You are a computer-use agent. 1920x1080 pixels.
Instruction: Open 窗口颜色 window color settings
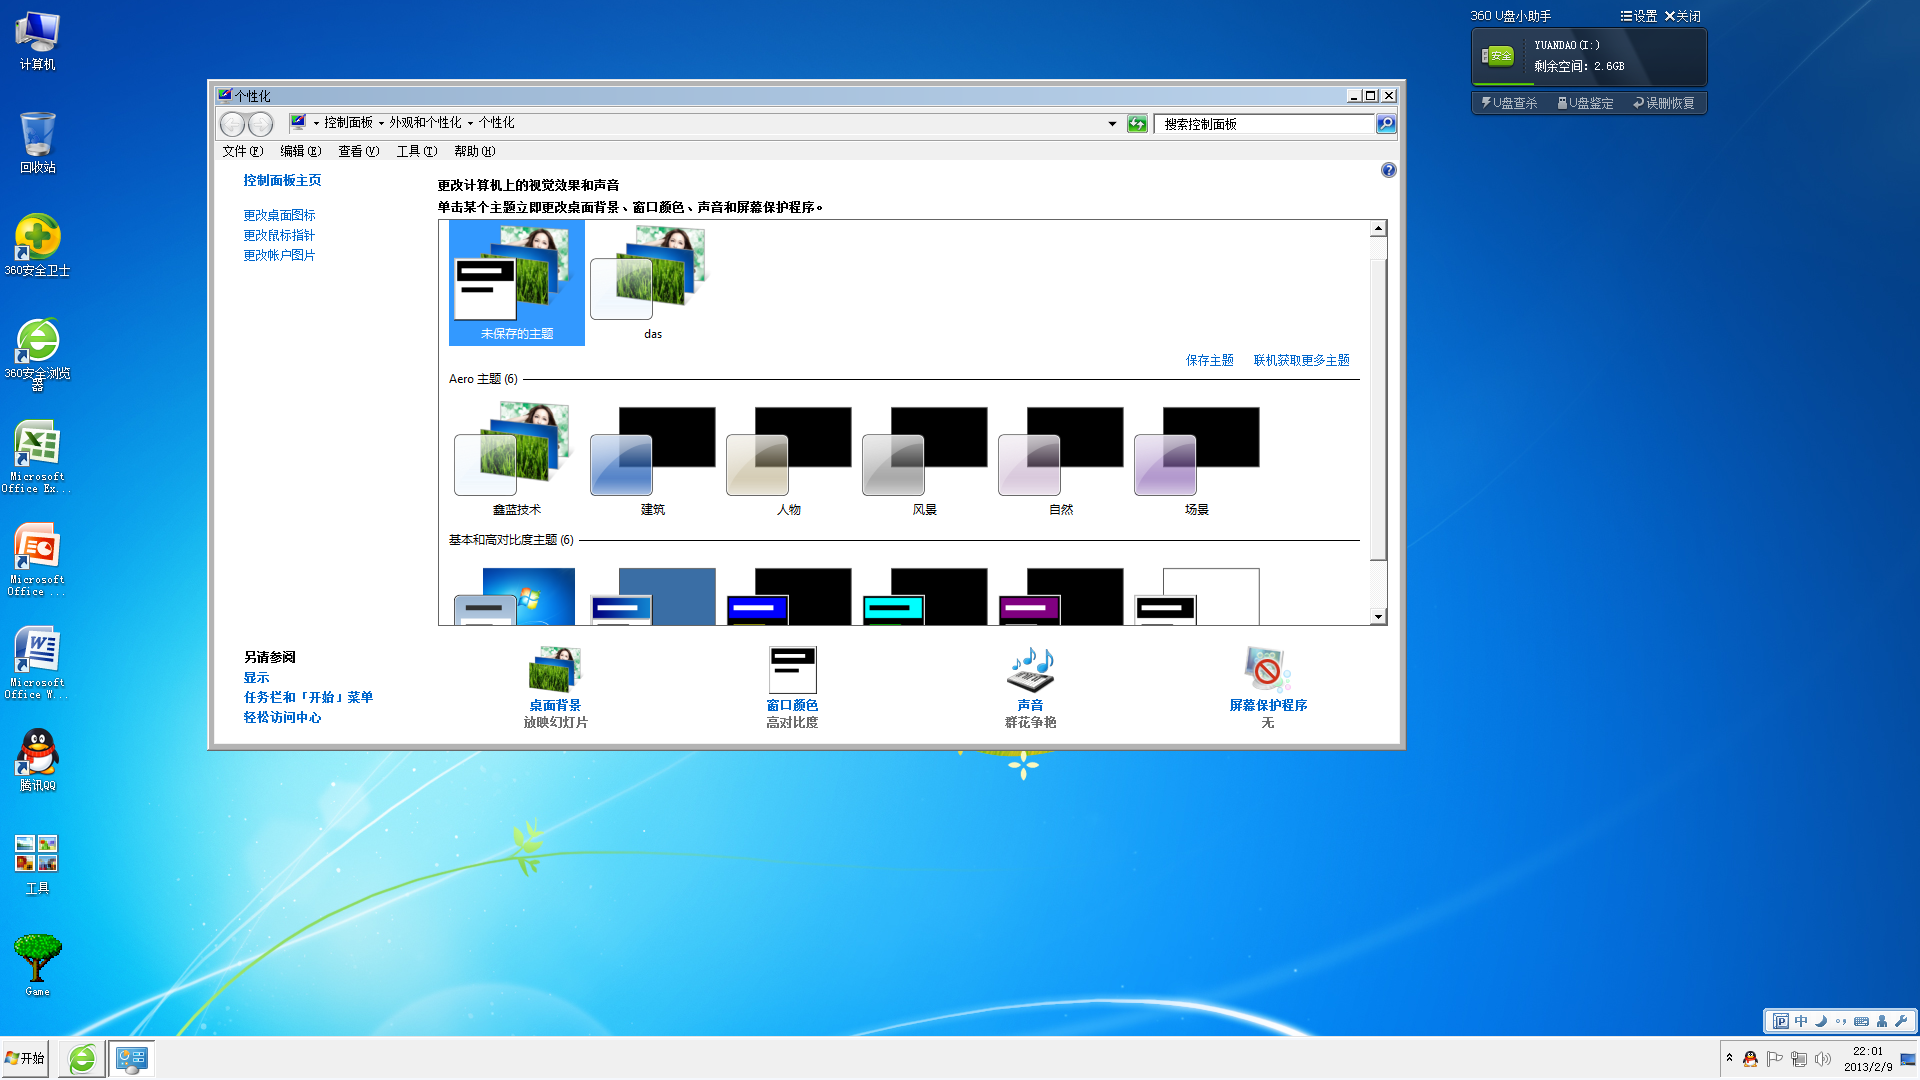792,686
